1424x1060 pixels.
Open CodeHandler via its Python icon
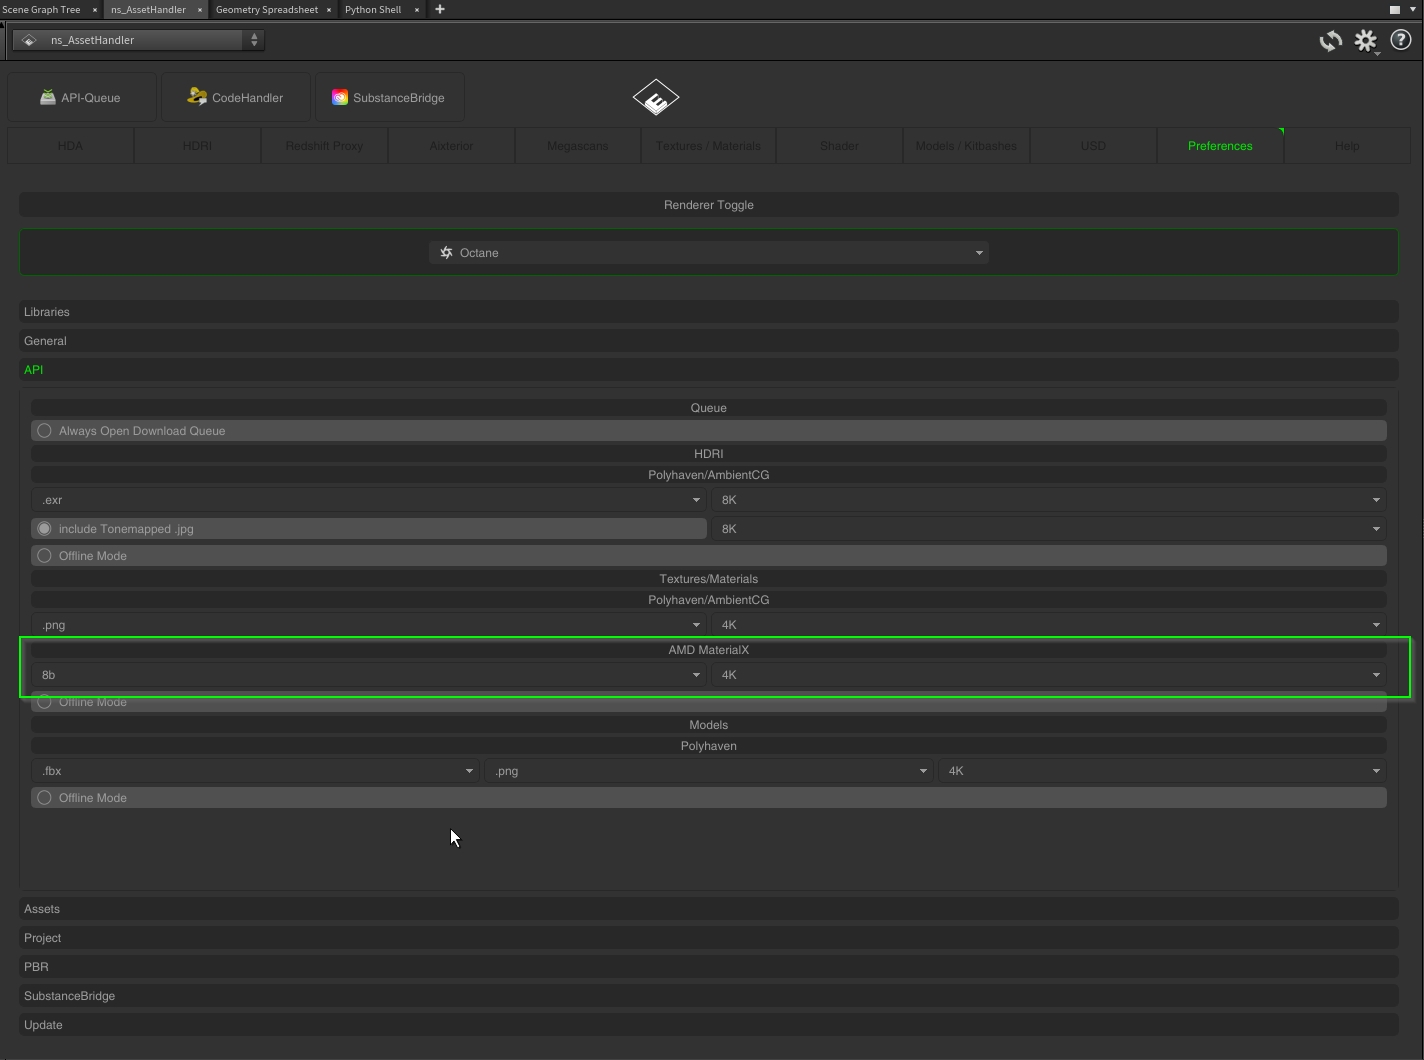pos(197,97)
